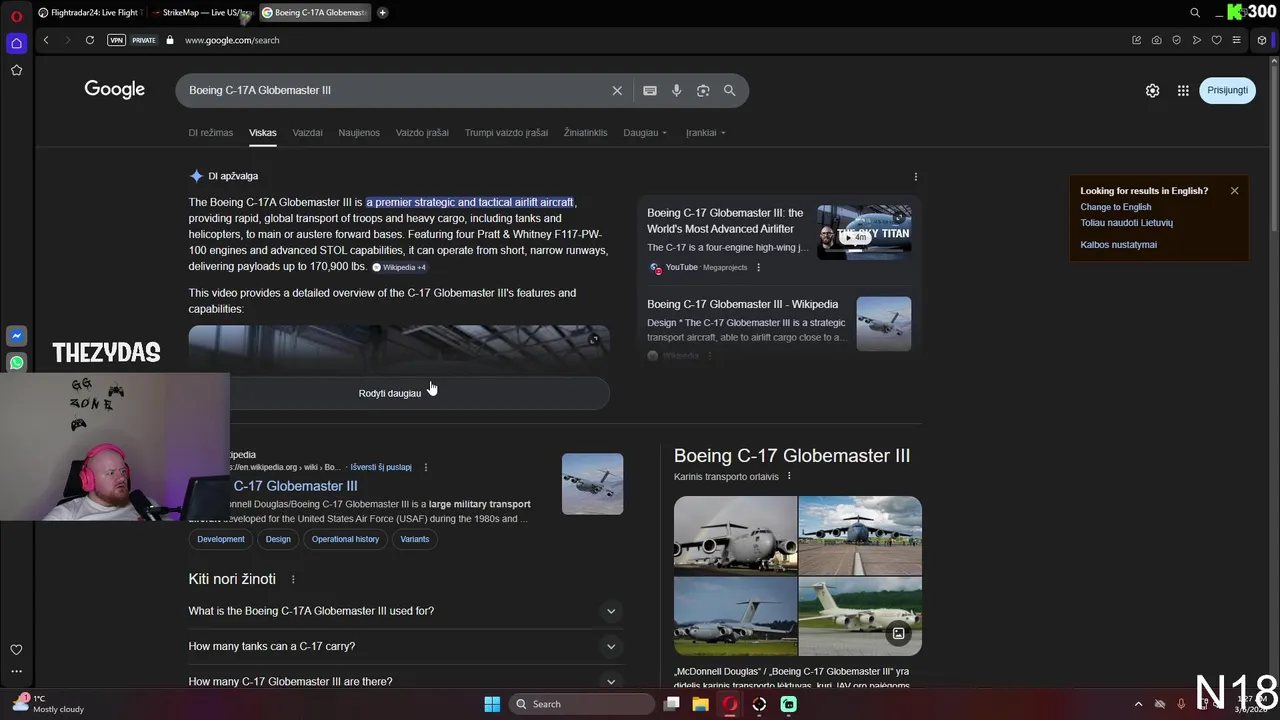Expand What is the C-17A used for
Image resolution: width=1280 pixels, height=720 pixels.
tap(405, 611)
